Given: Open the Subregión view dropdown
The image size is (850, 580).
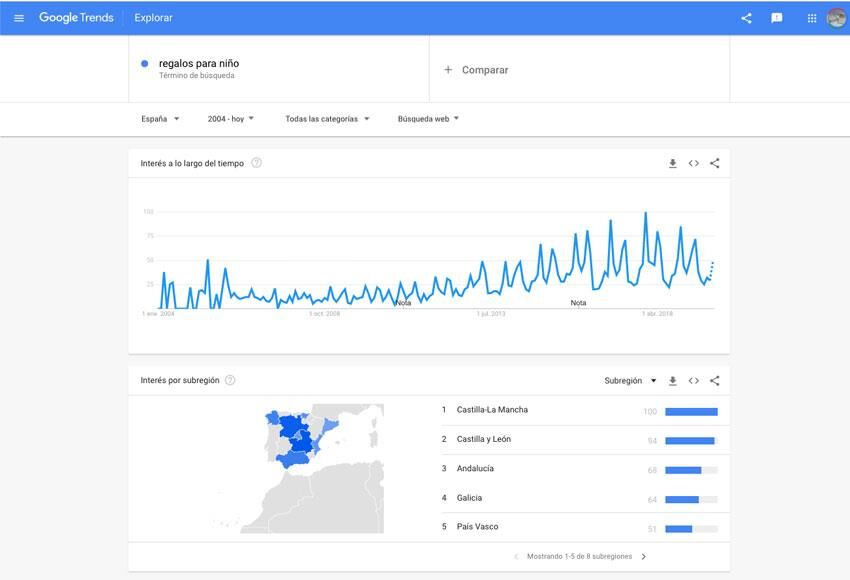Looking at the screenshot, I should click(x=630, y=381).
